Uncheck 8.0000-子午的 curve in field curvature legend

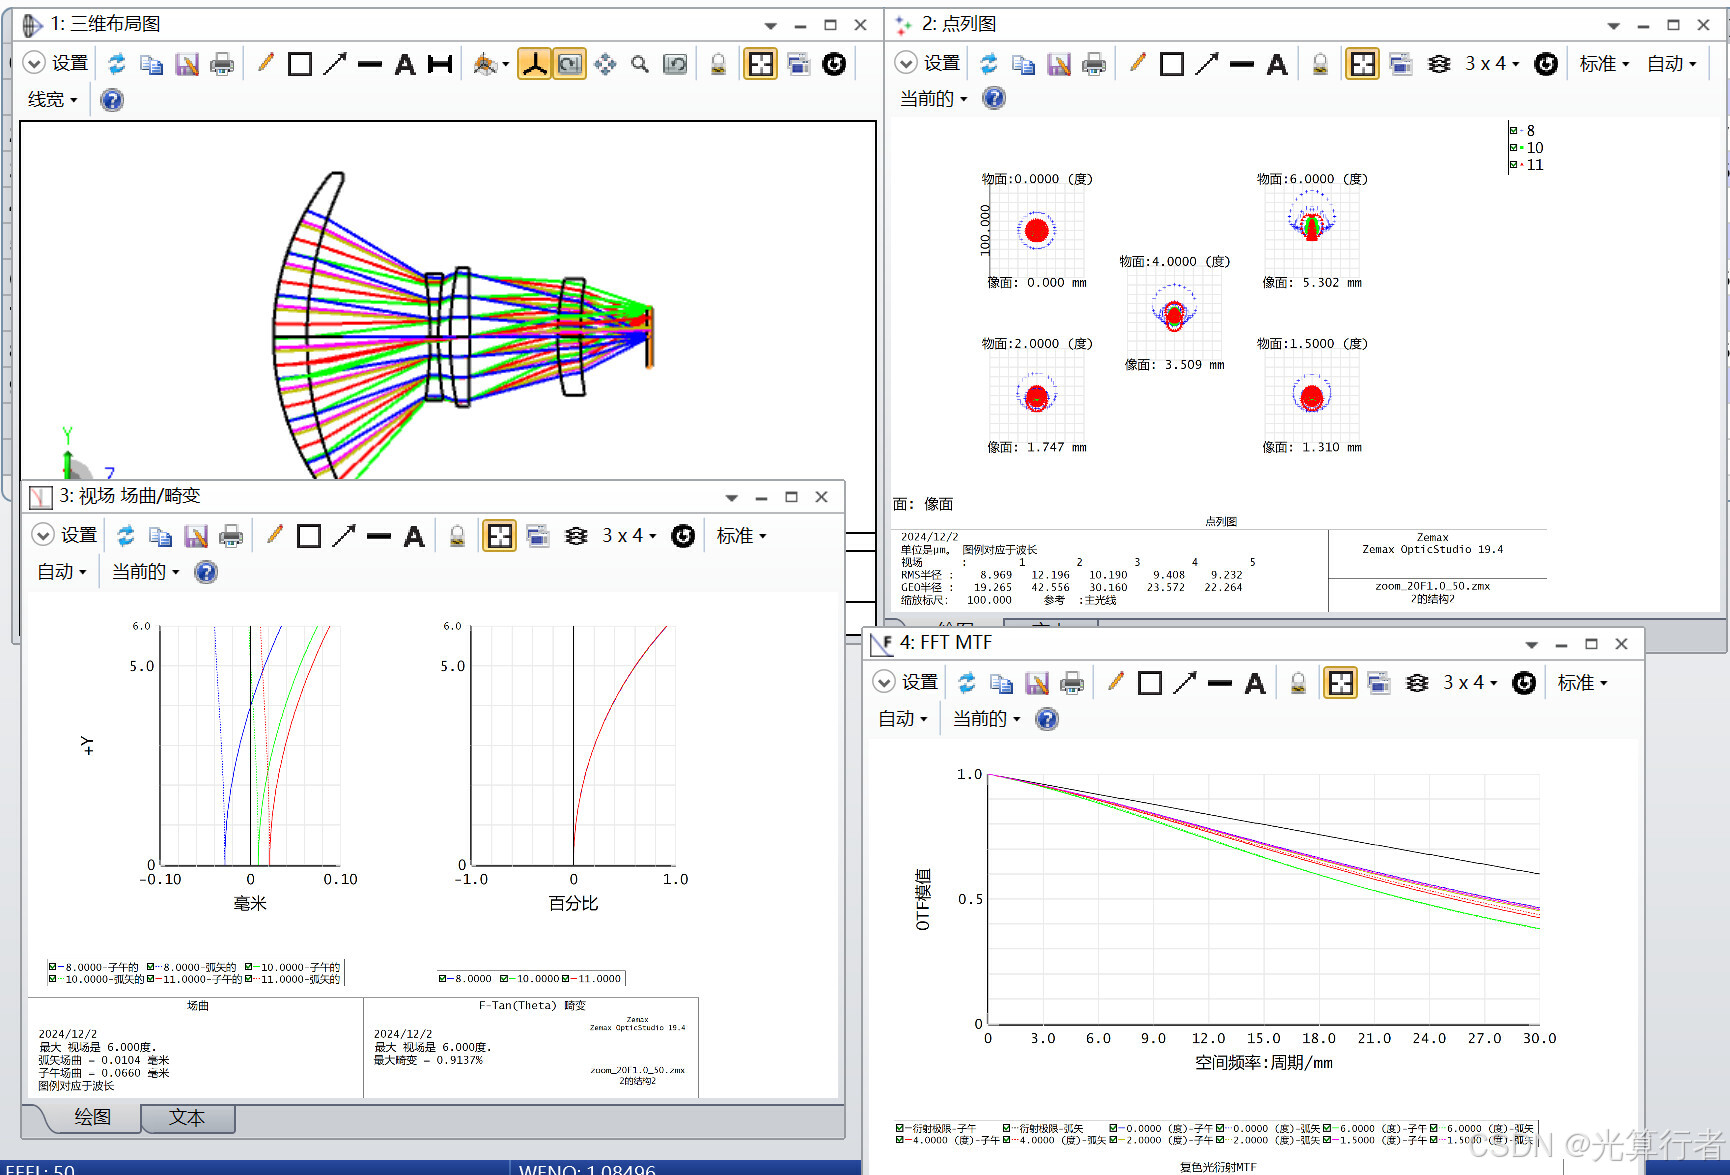click(52, 967)
